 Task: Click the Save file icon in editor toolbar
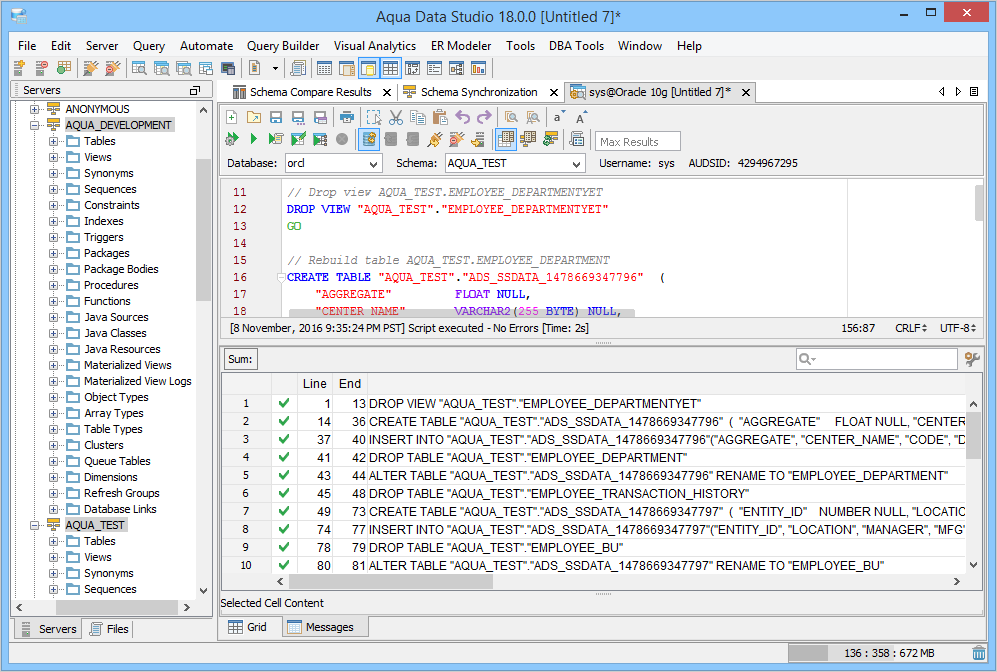[274, 117]
